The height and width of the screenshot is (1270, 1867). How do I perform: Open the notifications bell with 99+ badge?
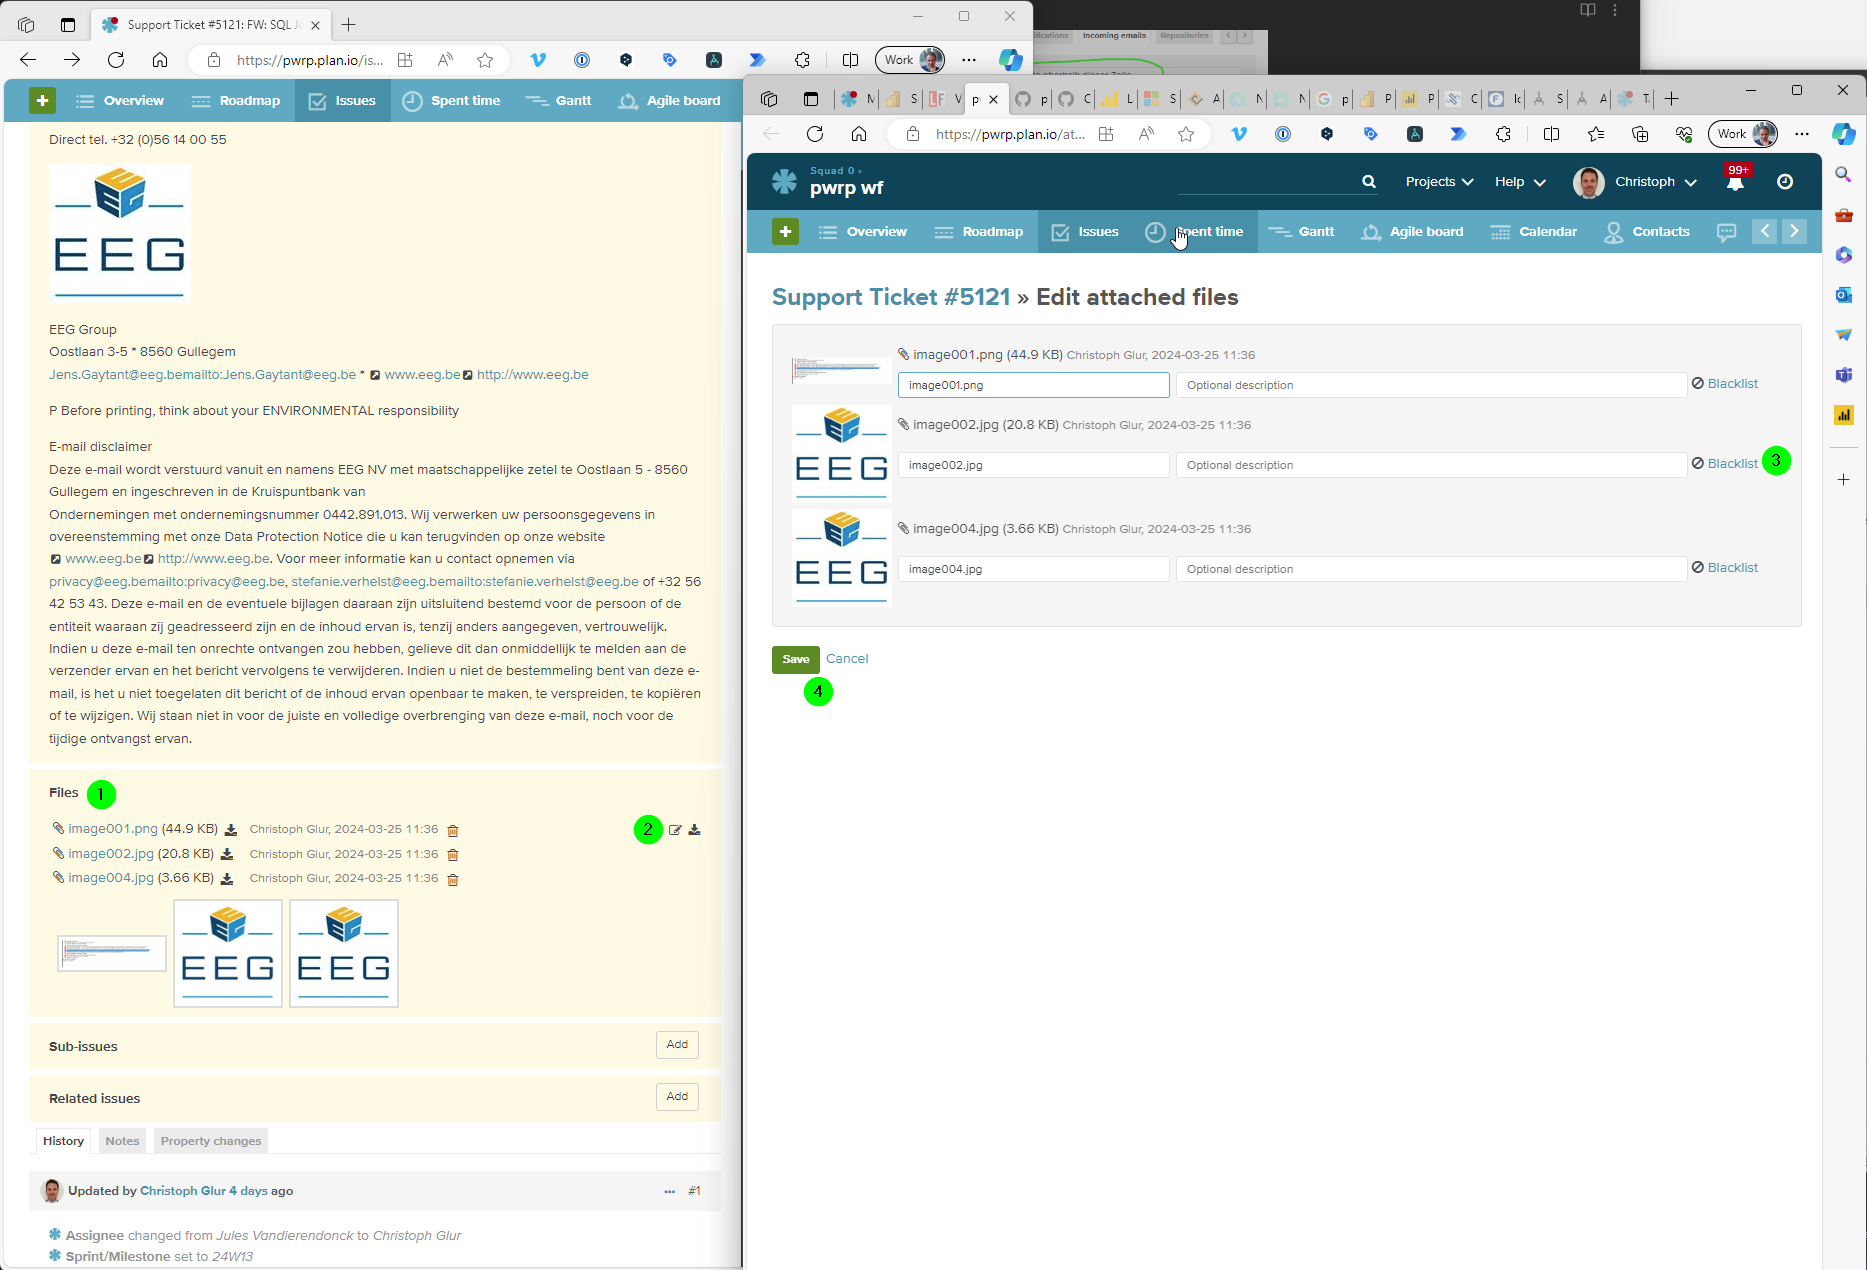point(1735,181)
